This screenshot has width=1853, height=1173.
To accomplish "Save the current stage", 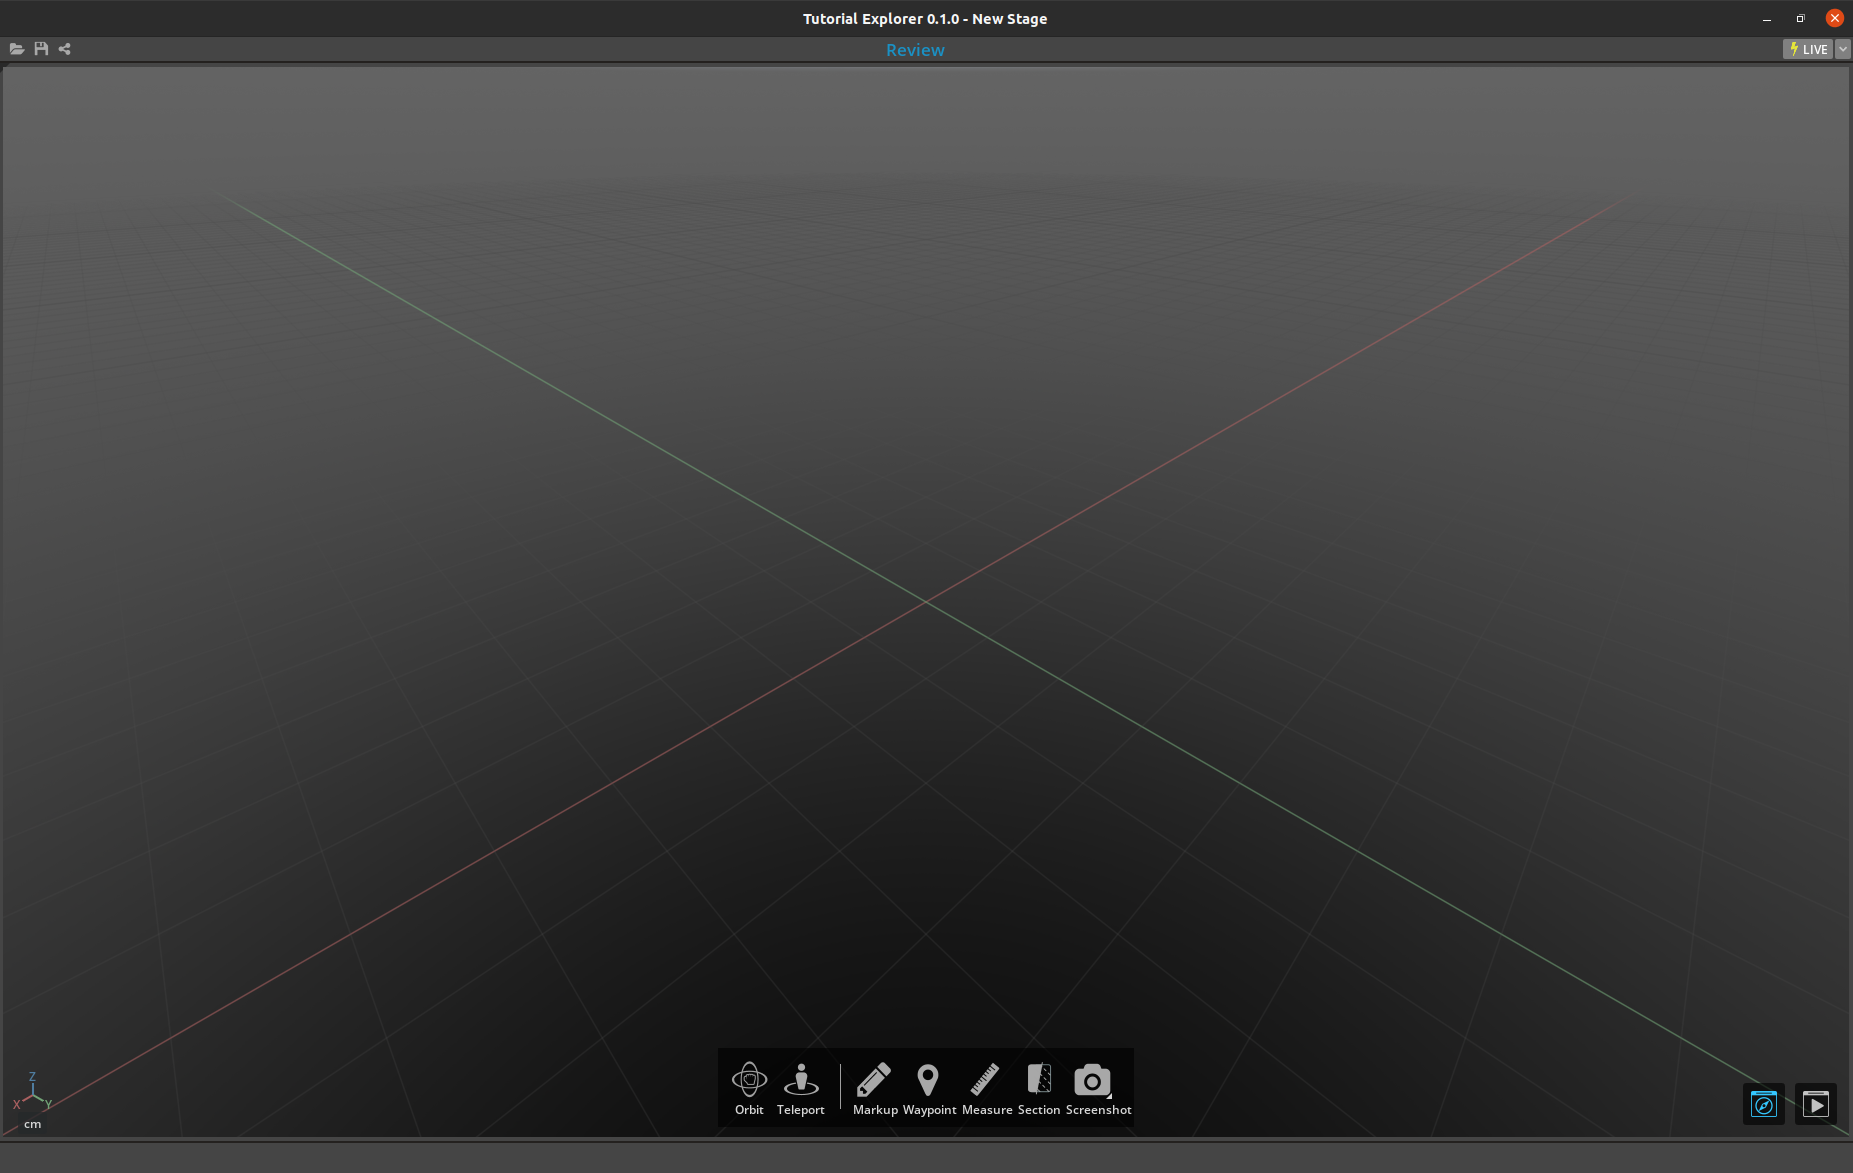I will coord(40,48).
